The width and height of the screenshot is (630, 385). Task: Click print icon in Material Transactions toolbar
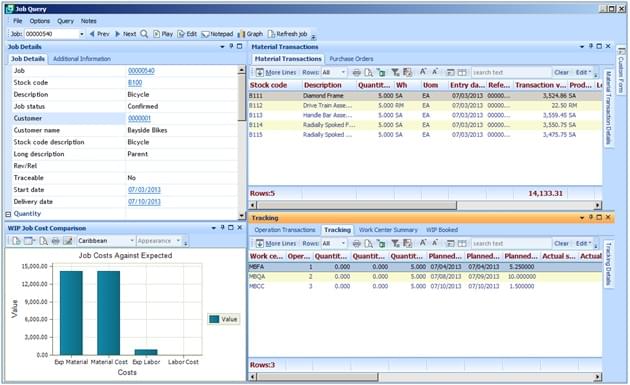356,73
